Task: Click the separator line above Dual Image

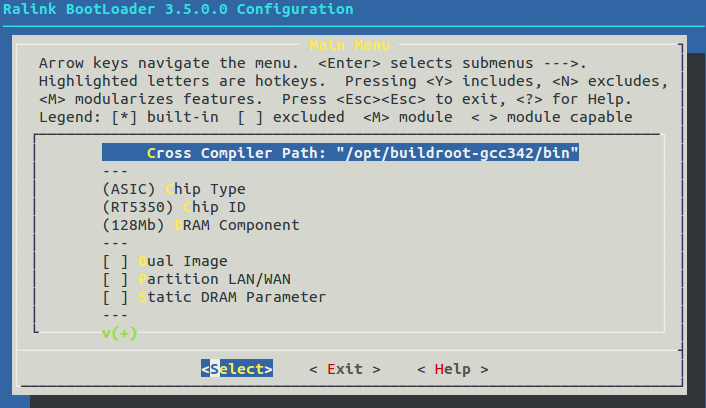Action: click(115, 243)
